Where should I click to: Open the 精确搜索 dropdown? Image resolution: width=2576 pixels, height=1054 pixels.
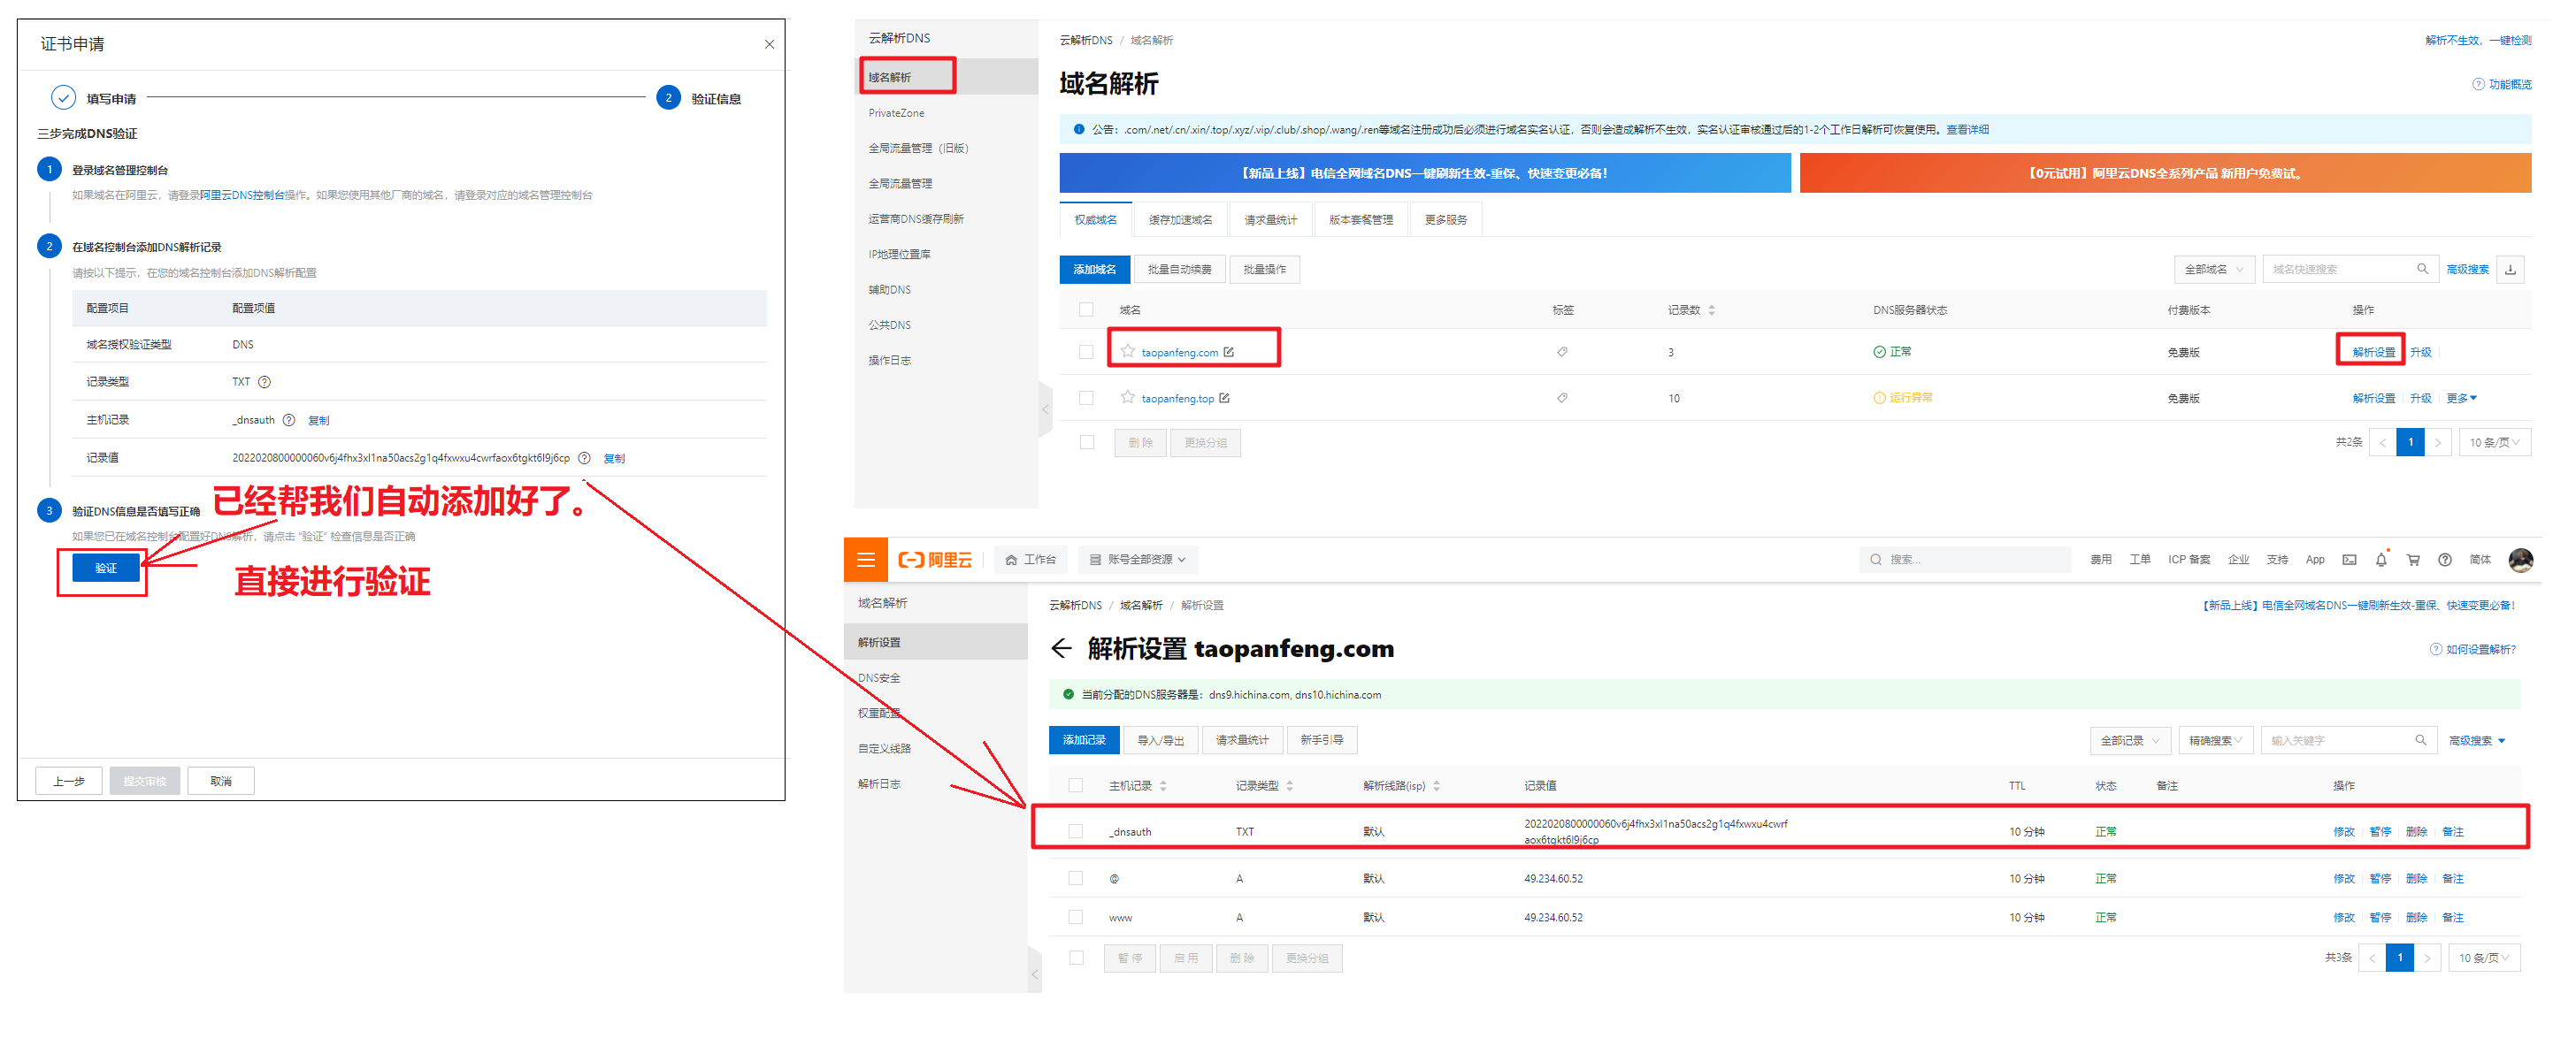click(x=2215, y=740)
